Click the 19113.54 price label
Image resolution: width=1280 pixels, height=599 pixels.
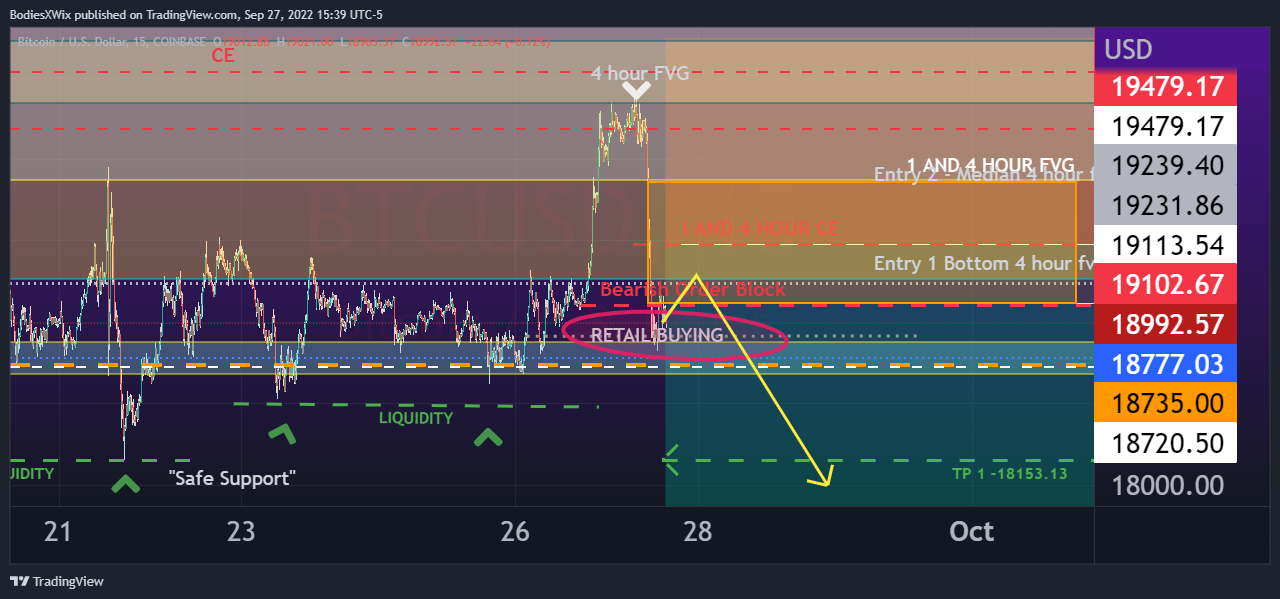(1166, 245)
